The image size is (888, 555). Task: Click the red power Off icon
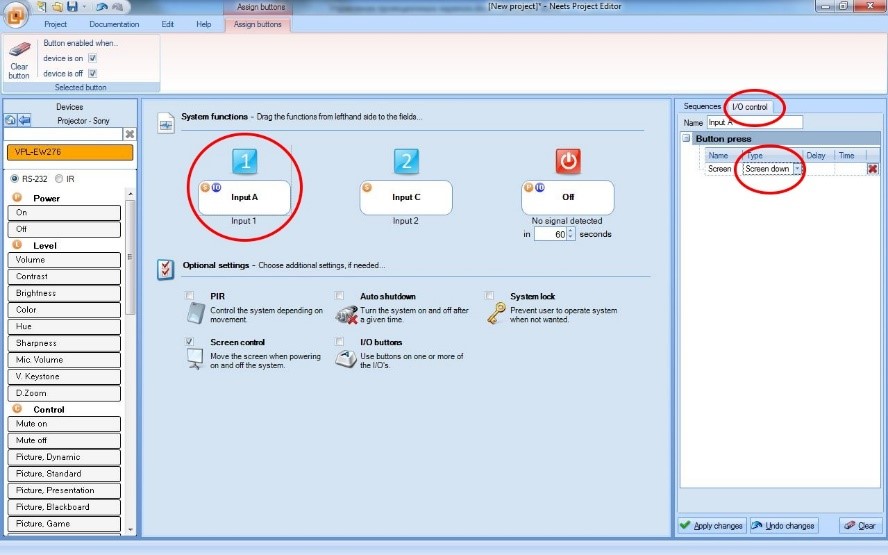(x=568, y=161)
